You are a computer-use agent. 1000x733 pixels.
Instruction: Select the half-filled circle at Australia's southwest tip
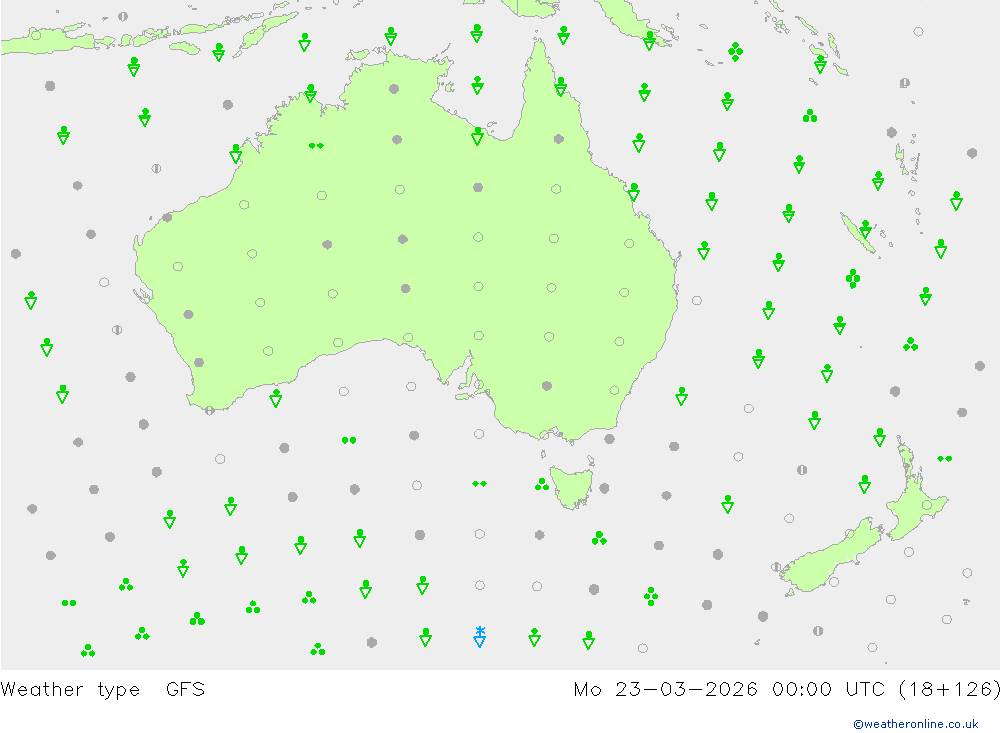click(x=210, y=410)
